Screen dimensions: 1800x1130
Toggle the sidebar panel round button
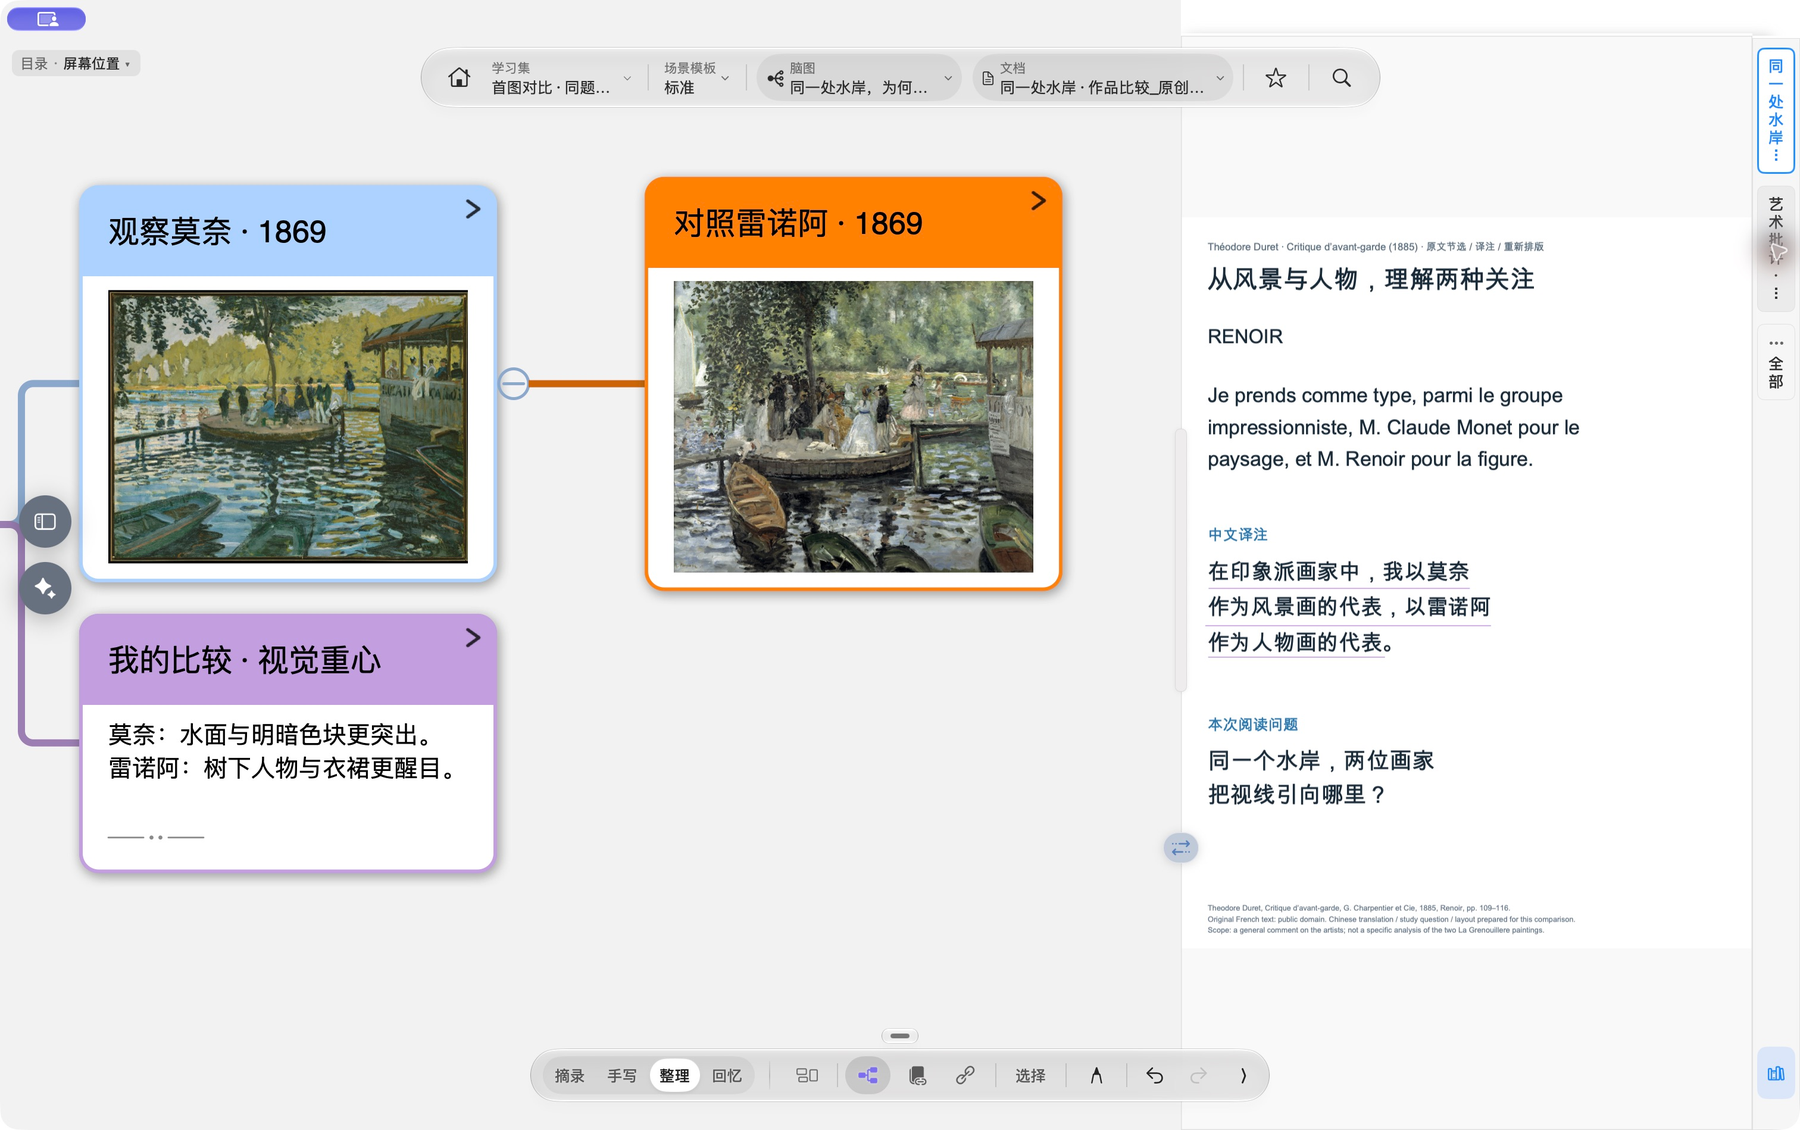click(x=45, y=521)
